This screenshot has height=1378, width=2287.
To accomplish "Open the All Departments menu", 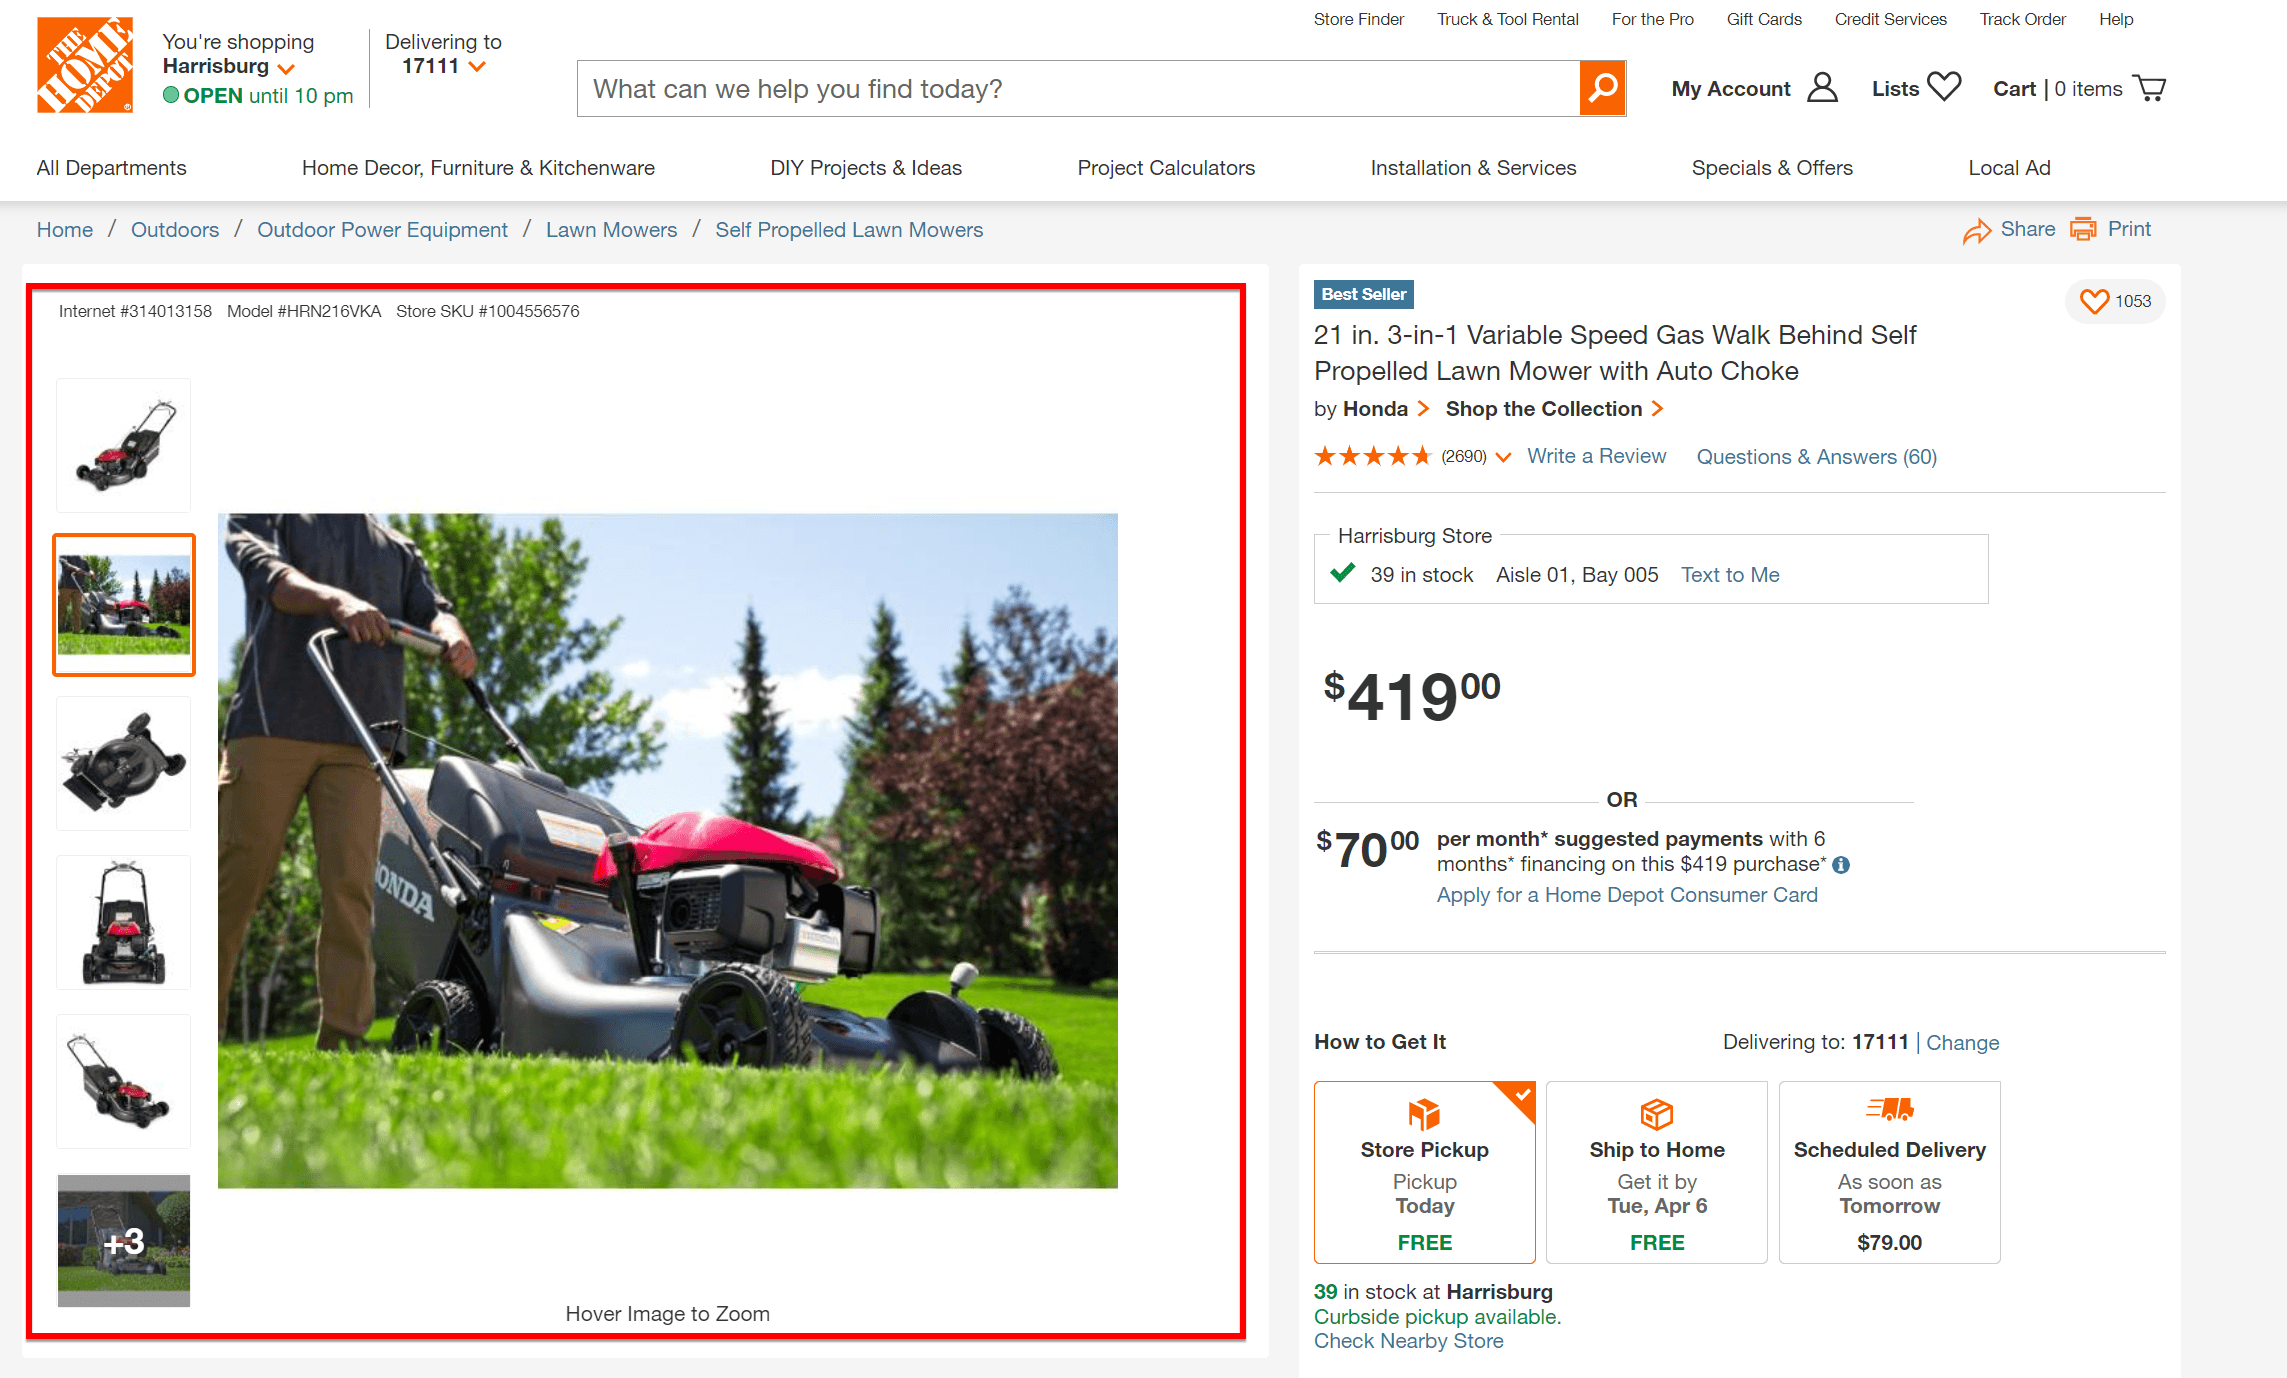I will click(111, 167).
